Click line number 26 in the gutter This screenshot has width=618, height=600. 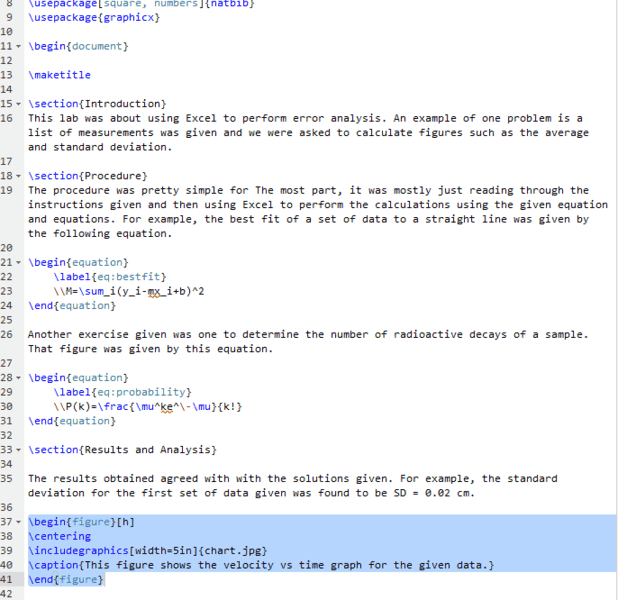click(6, 334)
